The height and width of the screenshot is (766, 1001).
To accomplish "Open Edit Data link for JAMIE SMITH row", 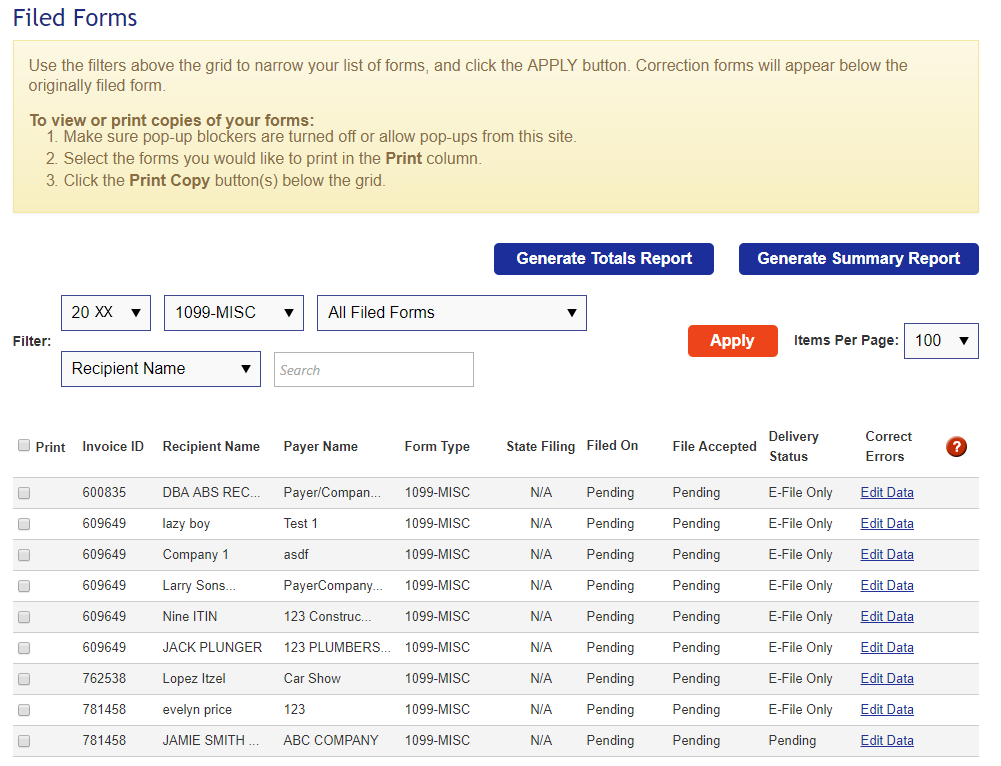I will coord(887,740).
